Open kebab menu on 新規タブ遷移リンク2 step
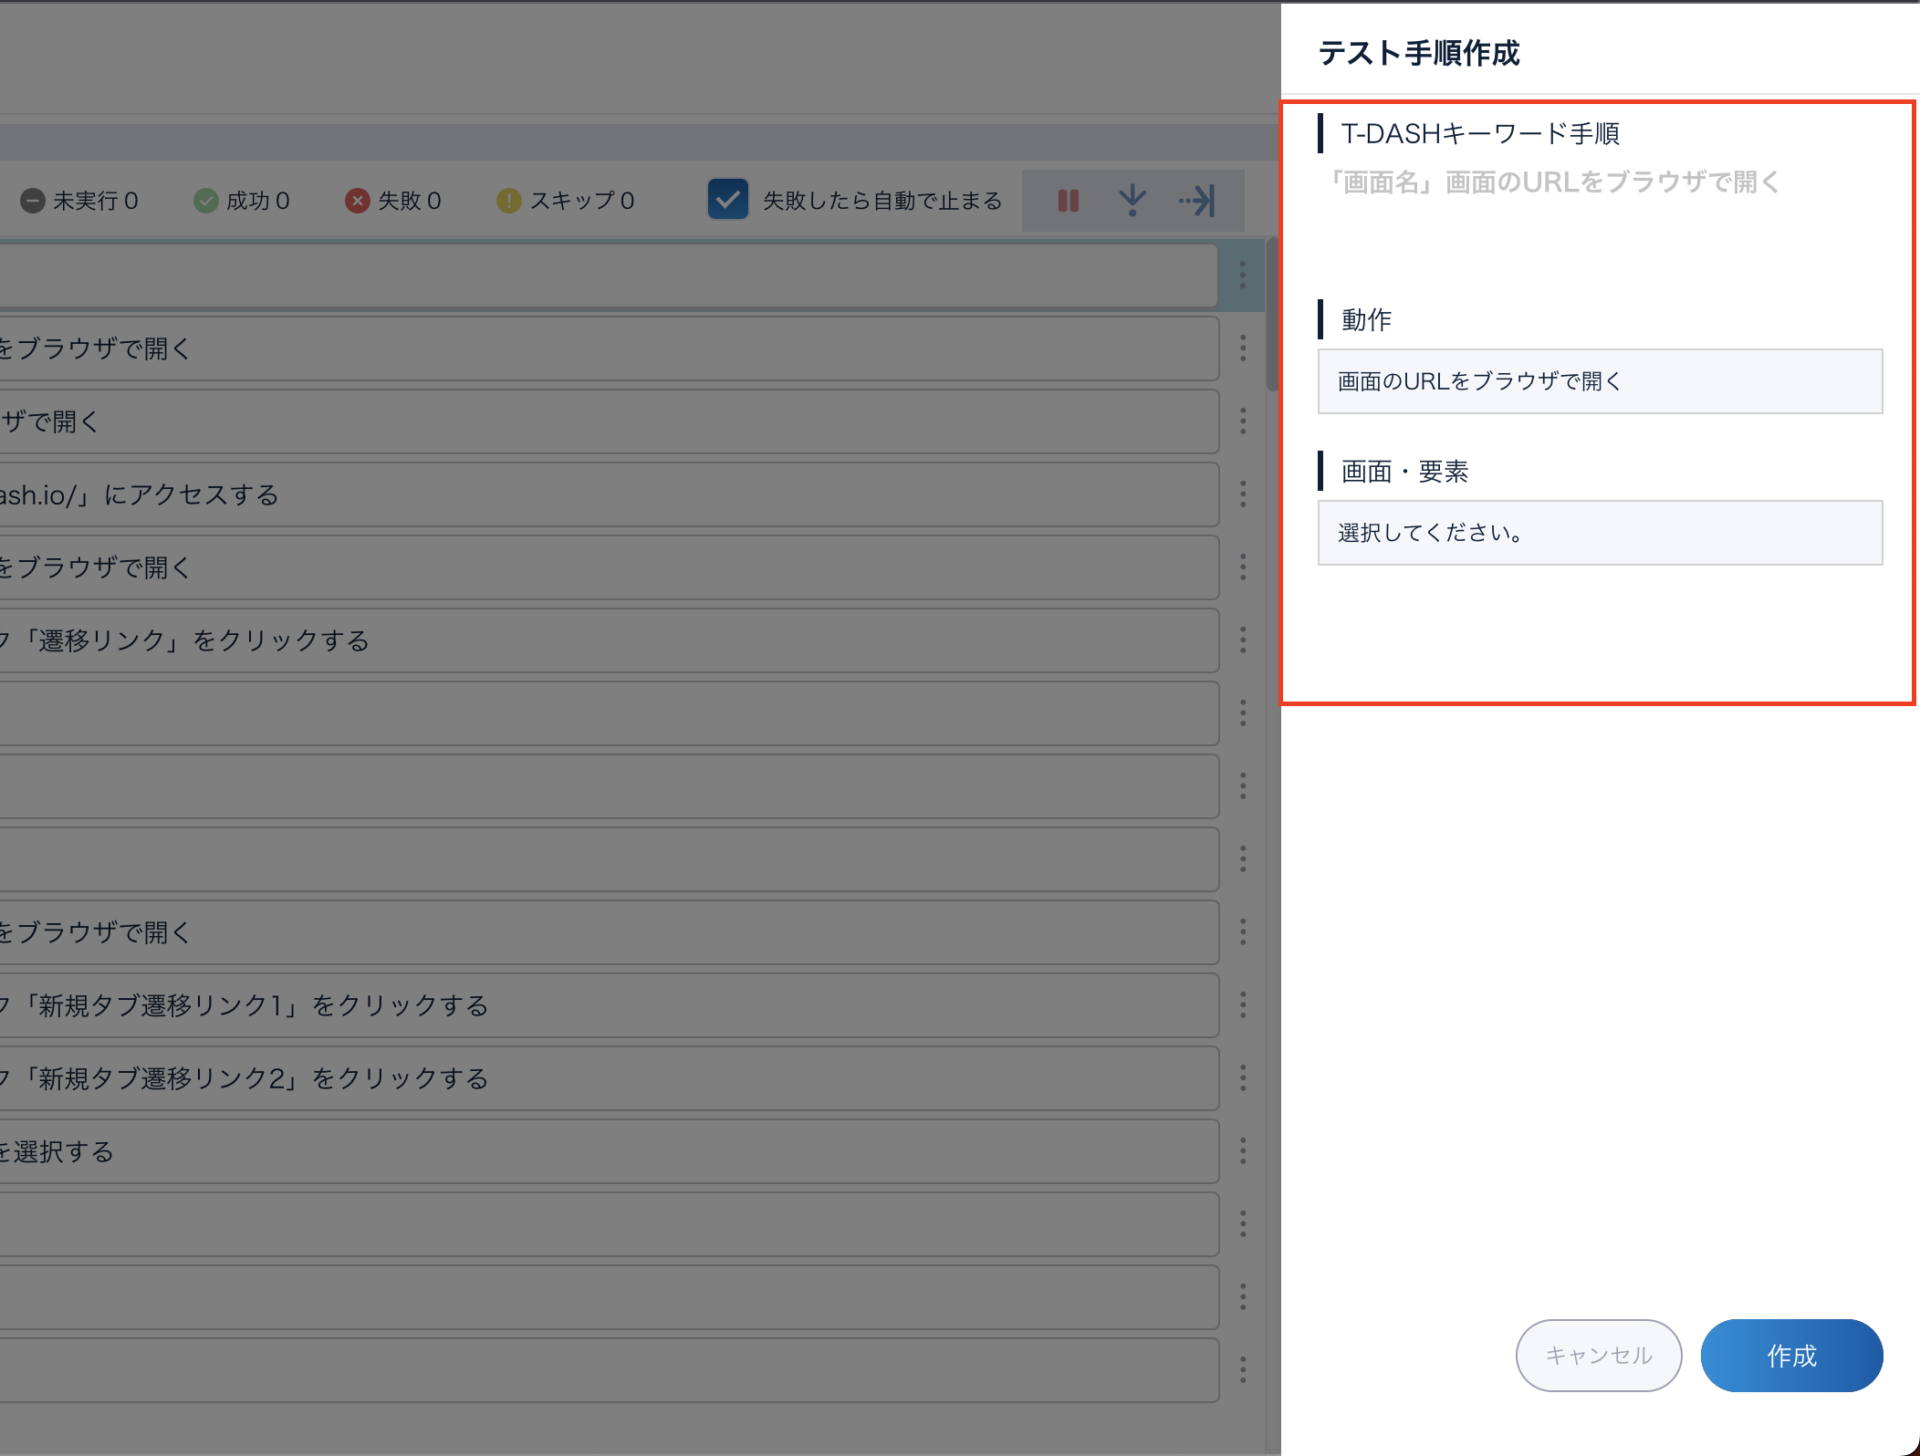The image size is (1920, 1456). click(1243, 1078)
